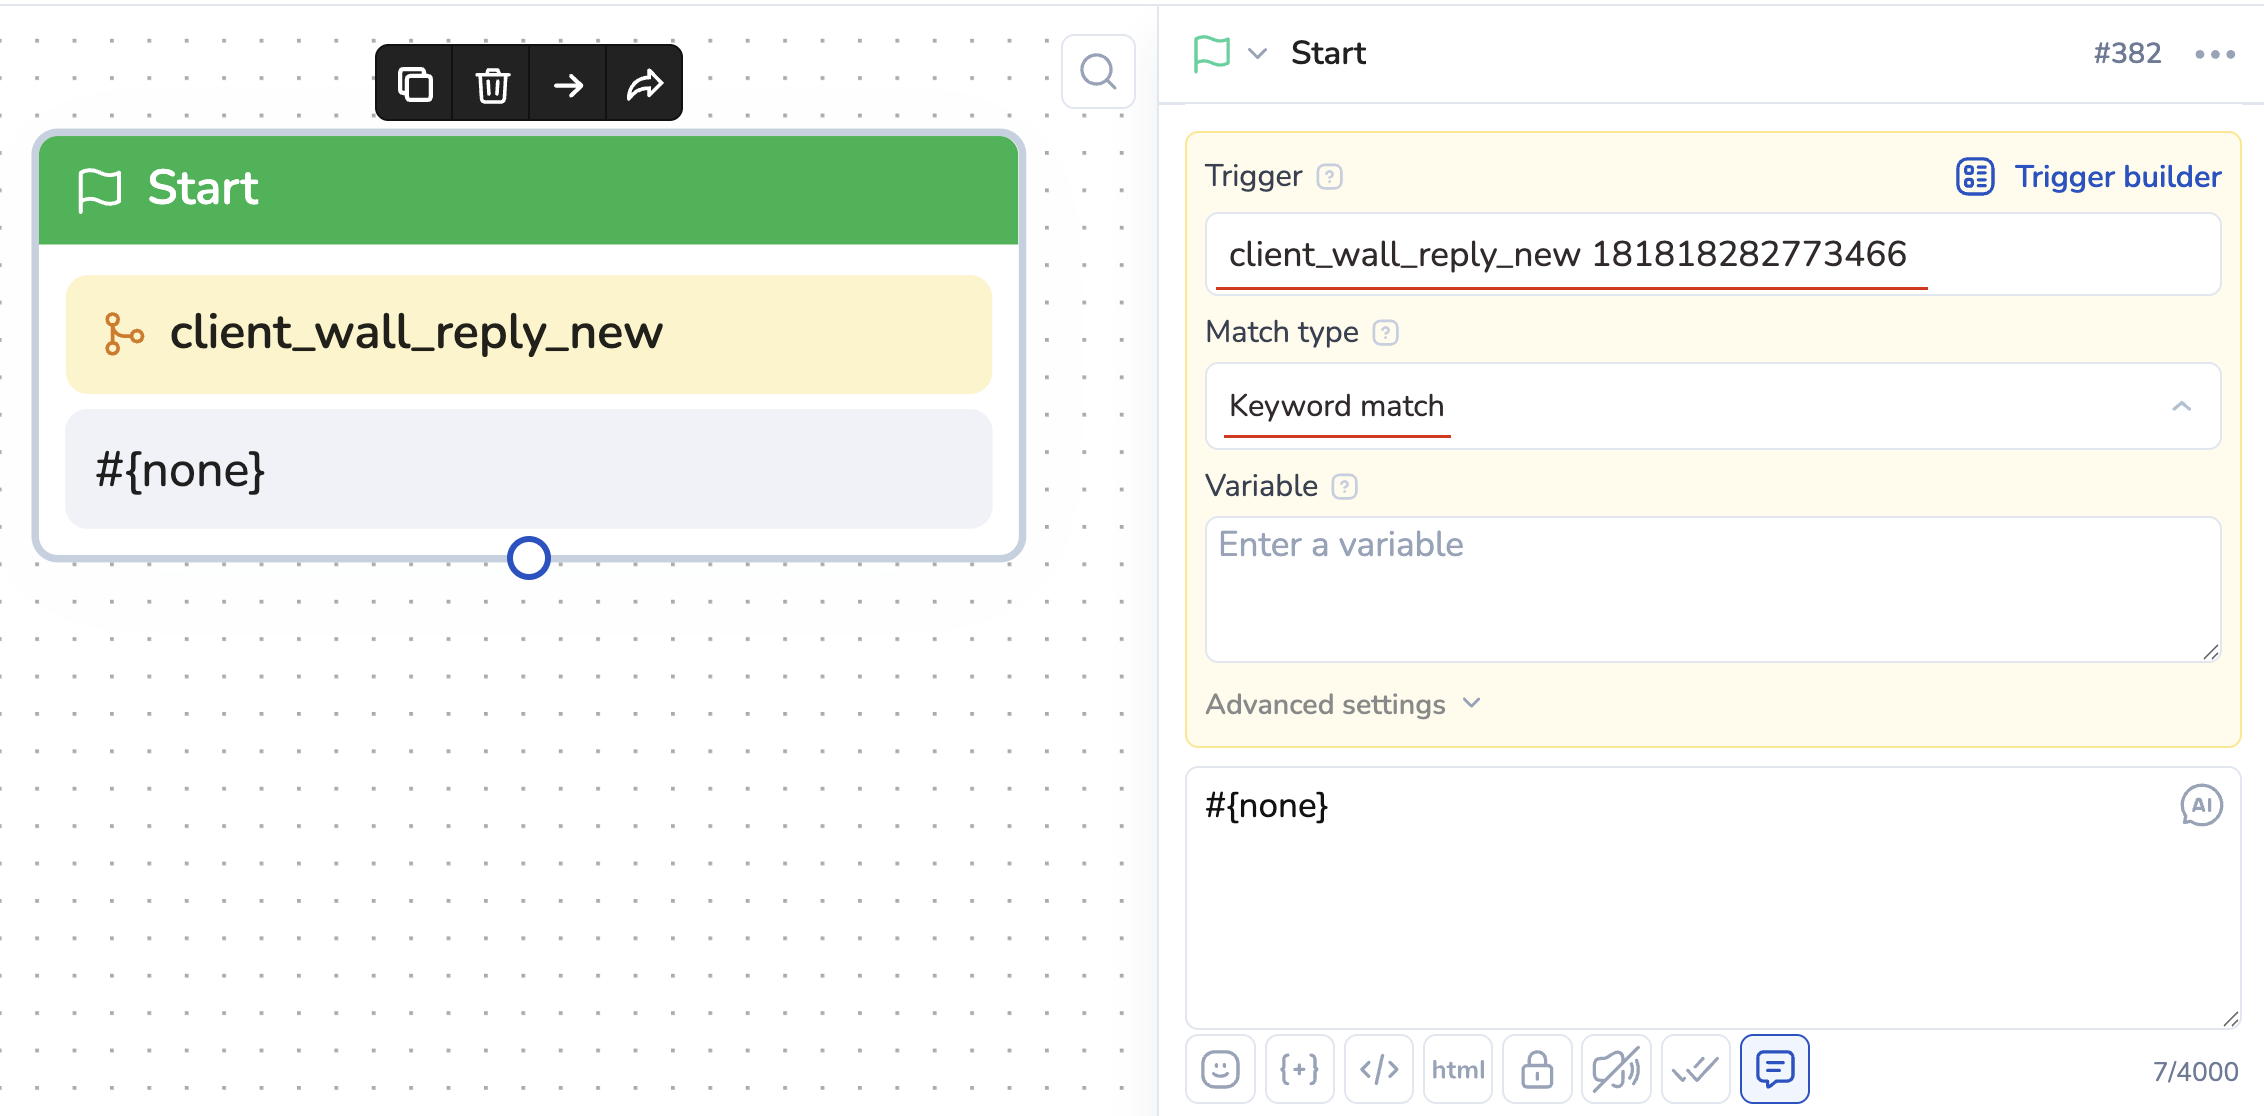2264x1116 pixels.
Task: Click the Variable input field
Action: pyautogui.click(x=1712, y=588)
